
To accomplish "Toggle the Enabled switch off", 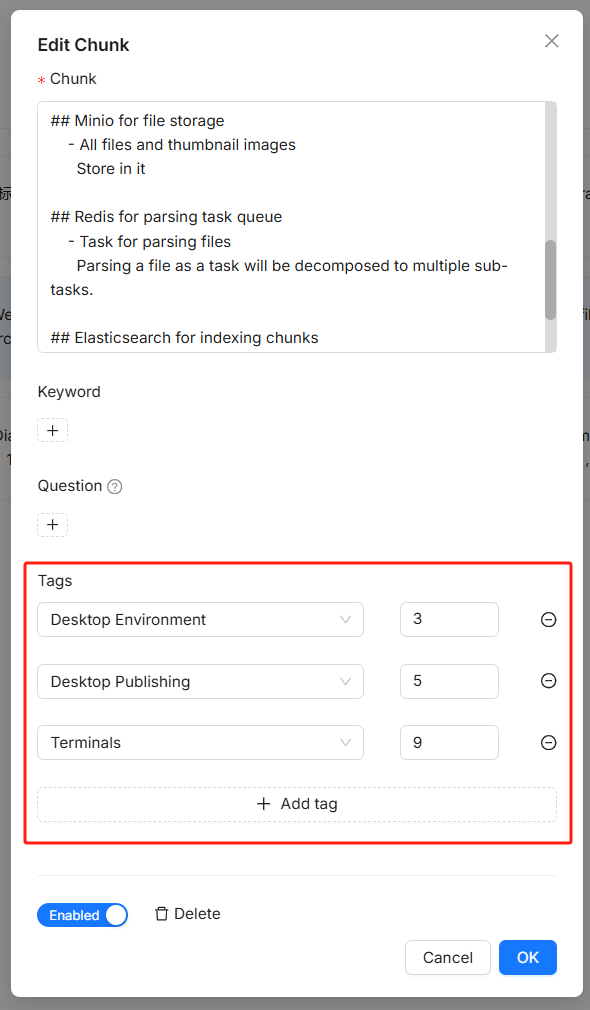I will point(82,915).
